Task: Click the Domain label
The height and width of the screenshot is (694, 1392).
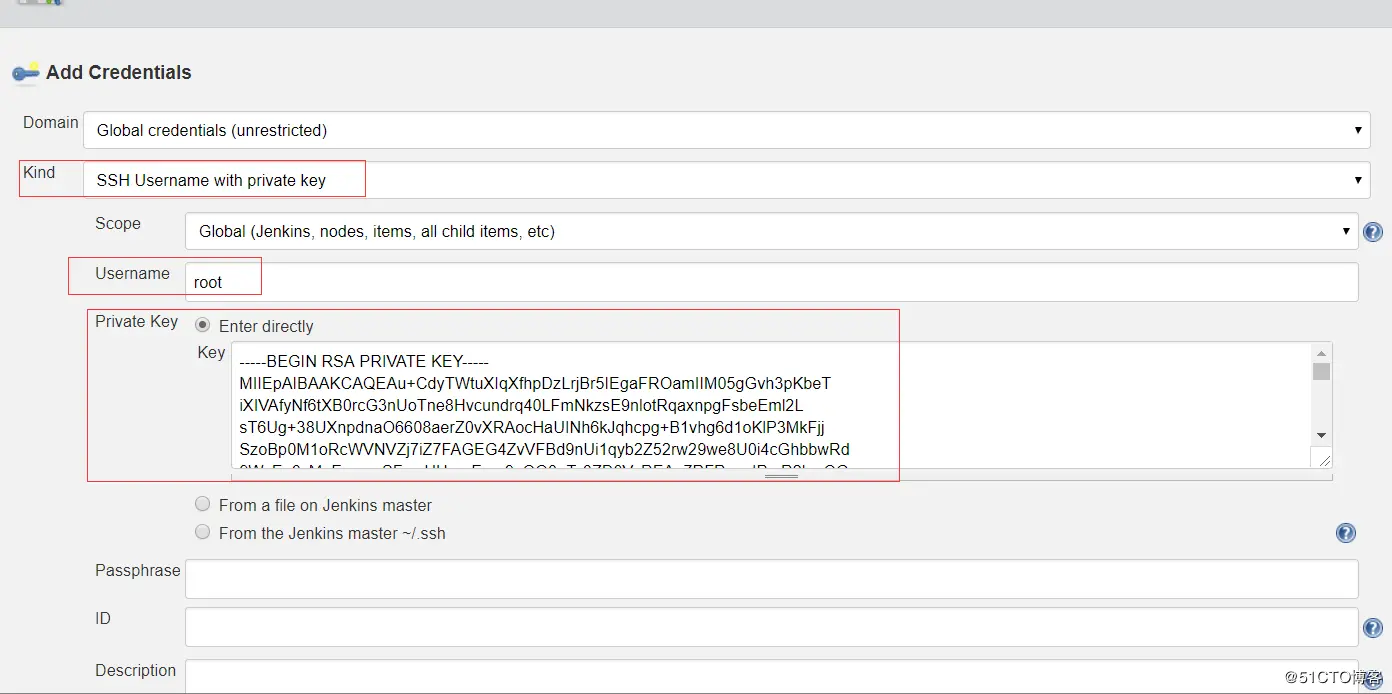Action: pyautogui.click(x=51, y=122)
